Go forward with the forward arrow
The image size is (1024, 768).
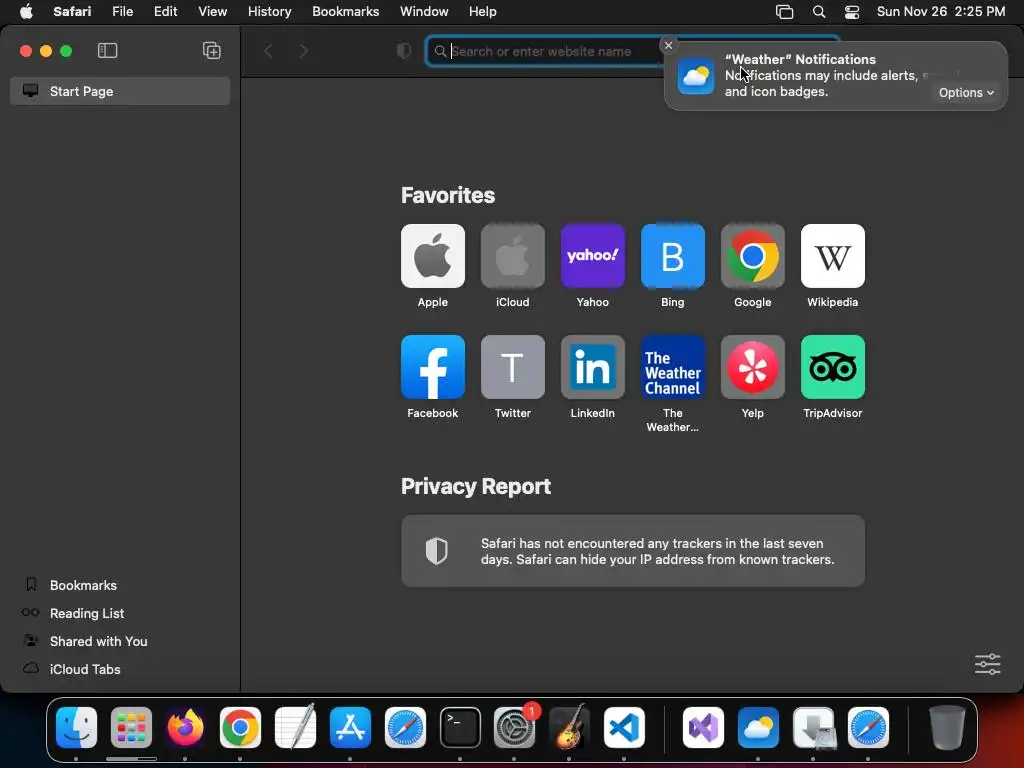tap(304, 51)
